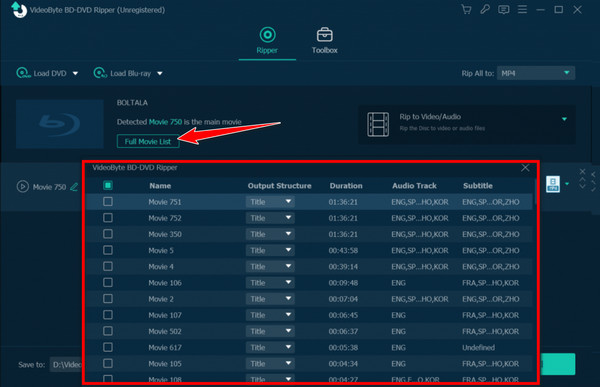Switch to the Toolbox tab

[x=324, y=41]
